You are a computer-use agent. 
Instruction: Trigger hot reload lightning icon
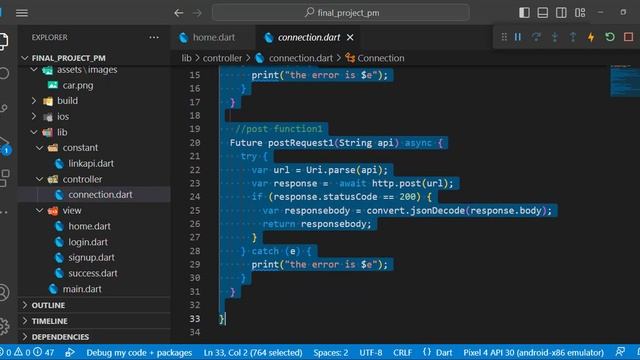point(591,37)
